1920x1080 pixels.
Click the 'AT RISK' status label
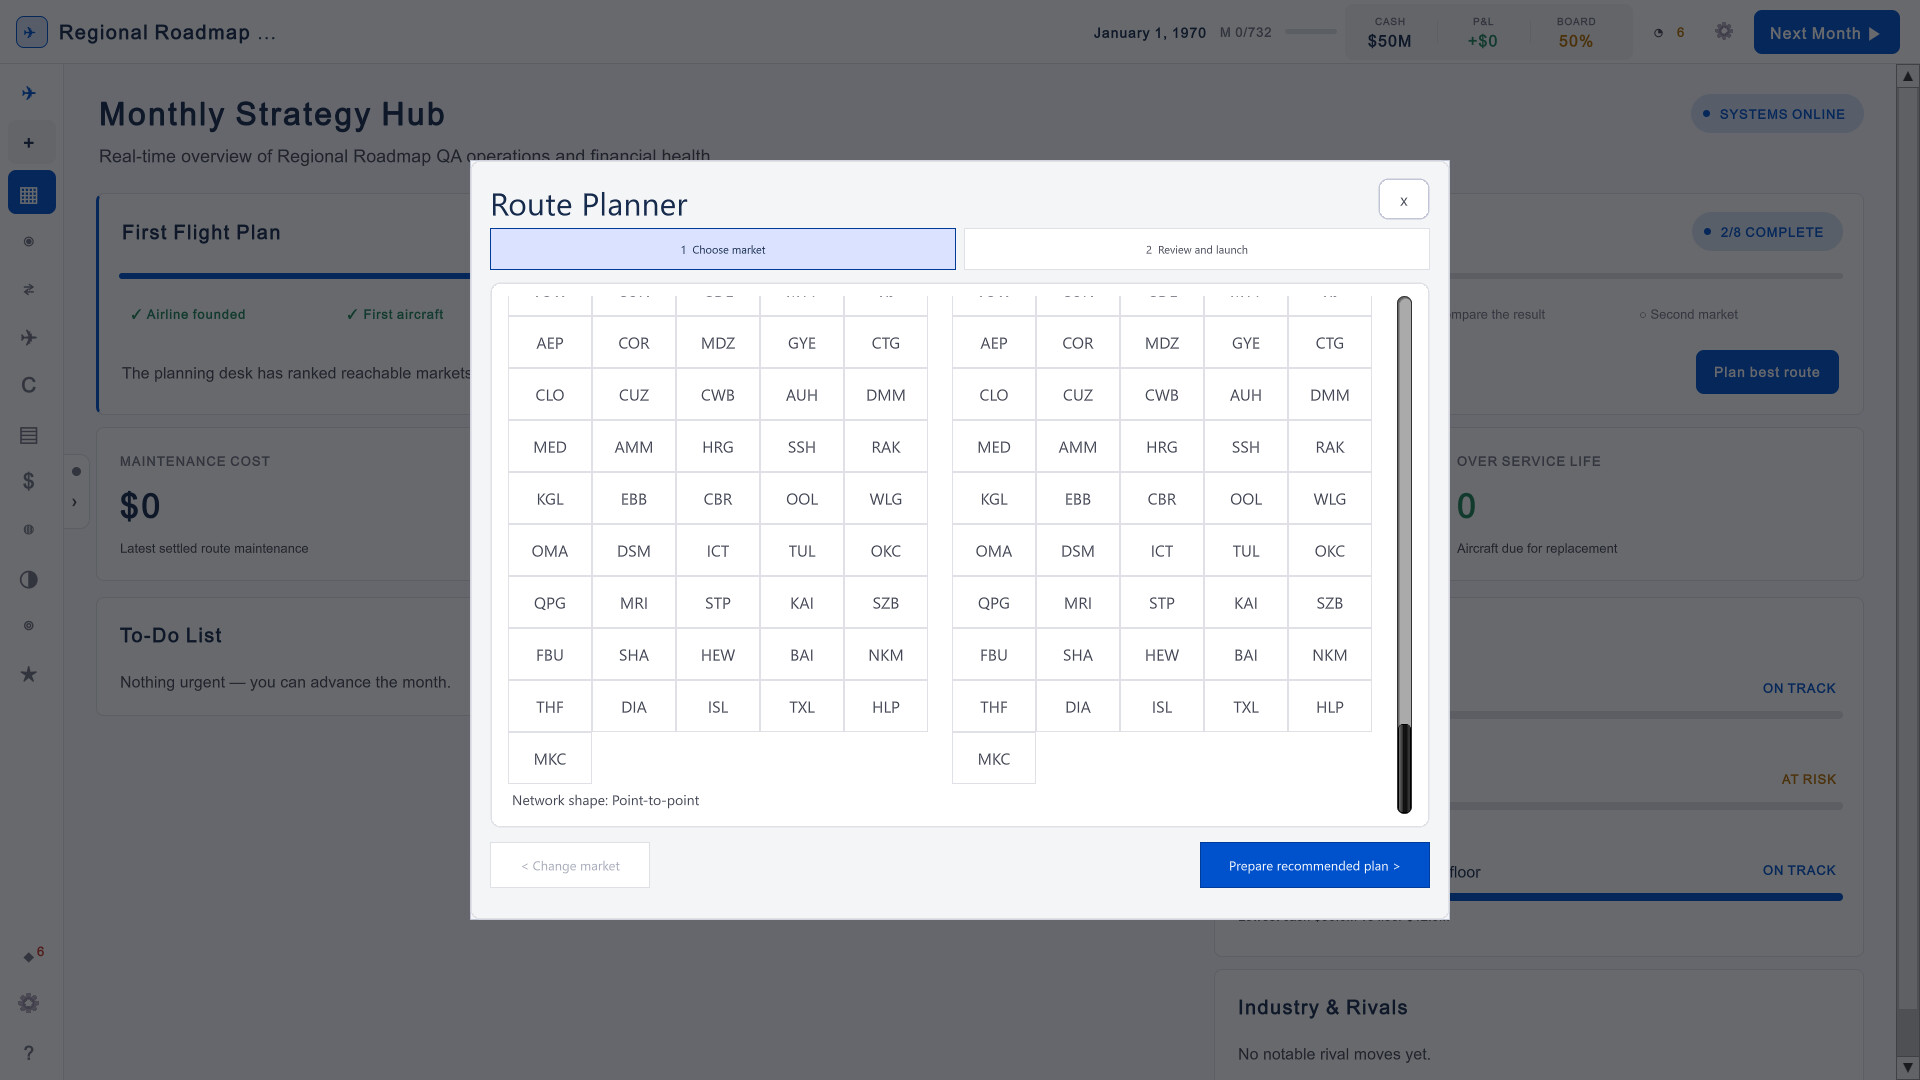pos(1808,779)
